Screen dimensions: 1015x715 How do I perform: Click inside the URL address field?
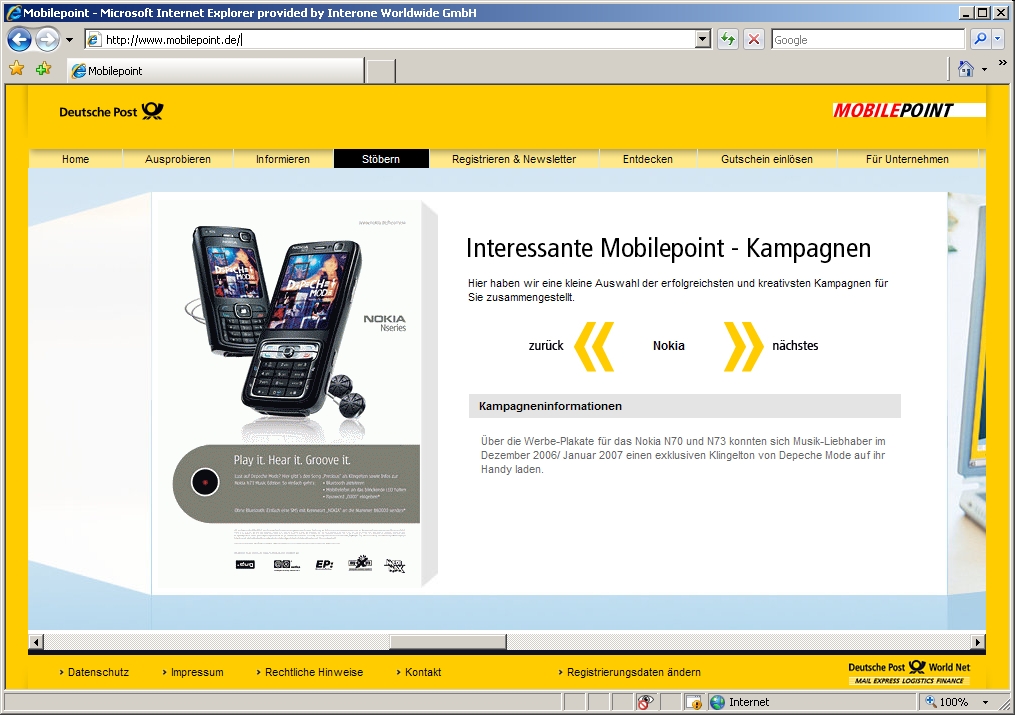coord(400,39)
